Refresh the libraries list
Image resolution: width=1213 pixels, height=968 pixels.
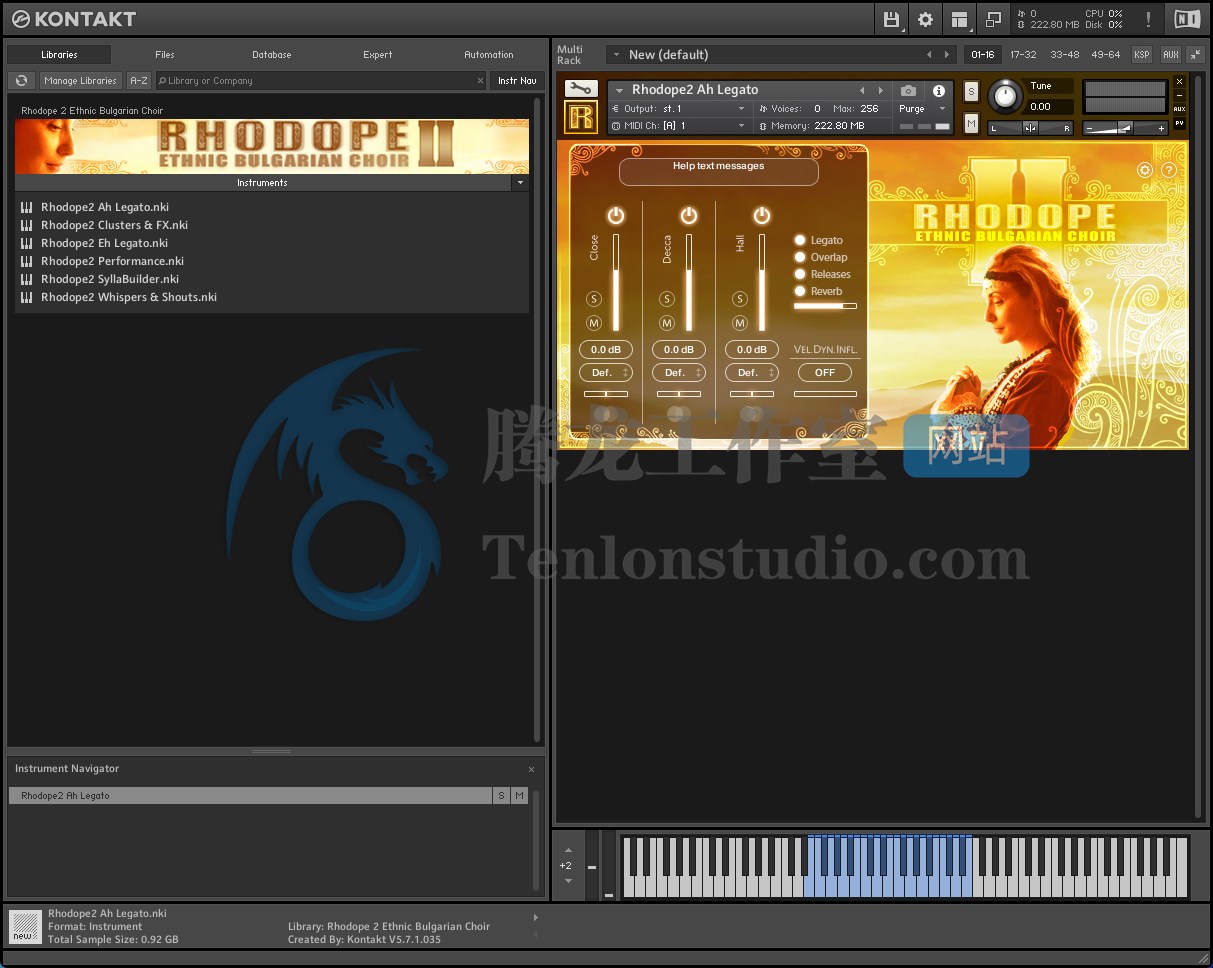click(x=21, y=80)
